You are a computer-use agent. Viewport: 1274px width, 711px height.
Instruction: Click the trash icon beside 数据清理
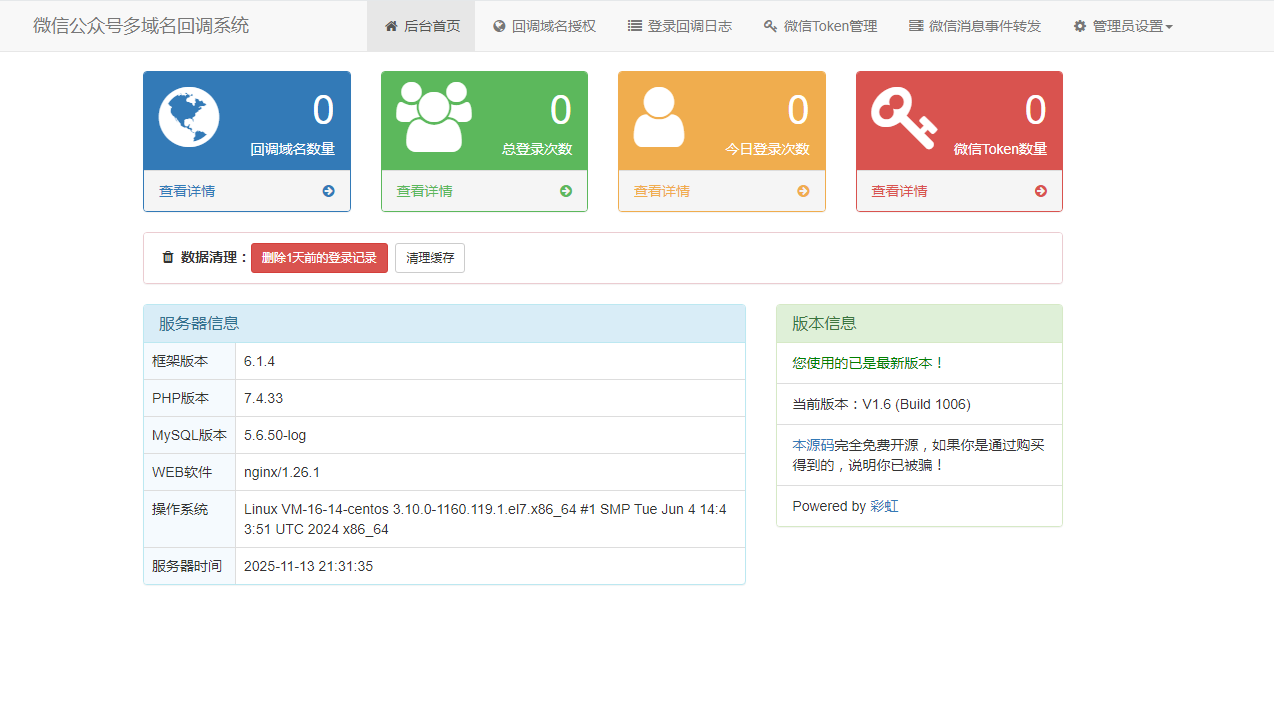click(x=168, y=258)
